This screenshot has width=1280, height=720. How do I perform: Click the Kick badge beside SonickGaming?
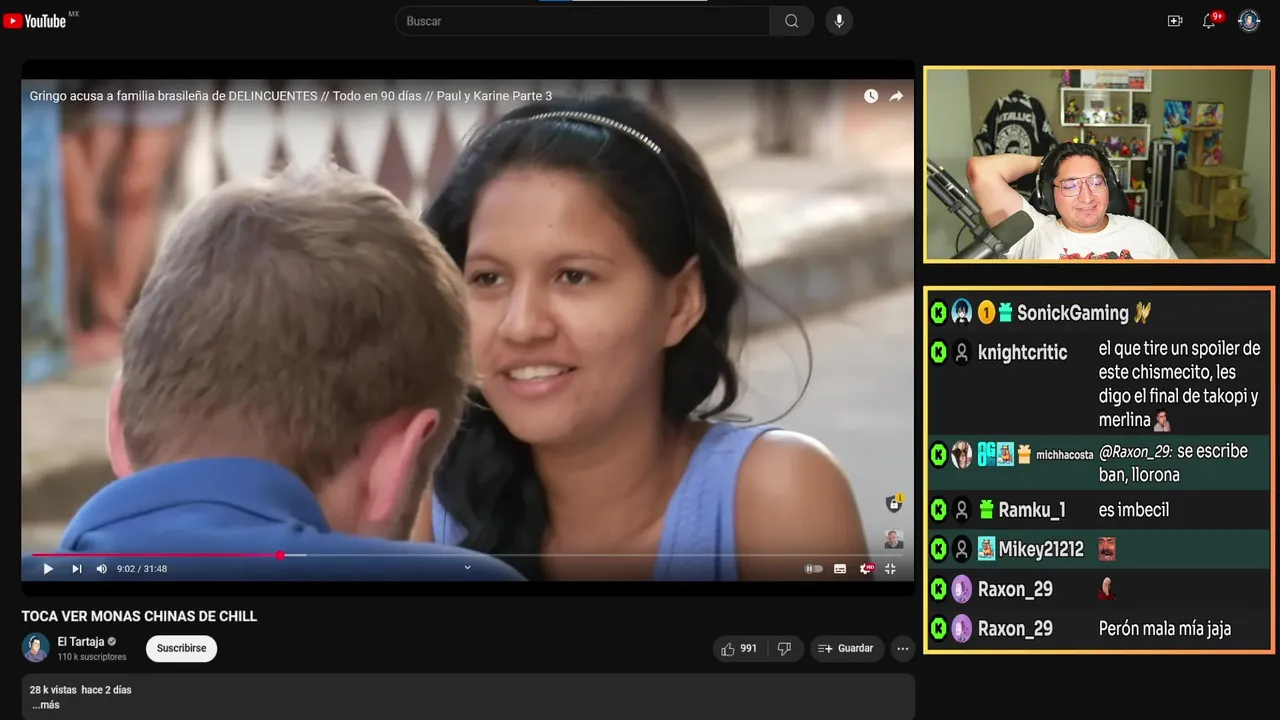(x=939, y=313)
